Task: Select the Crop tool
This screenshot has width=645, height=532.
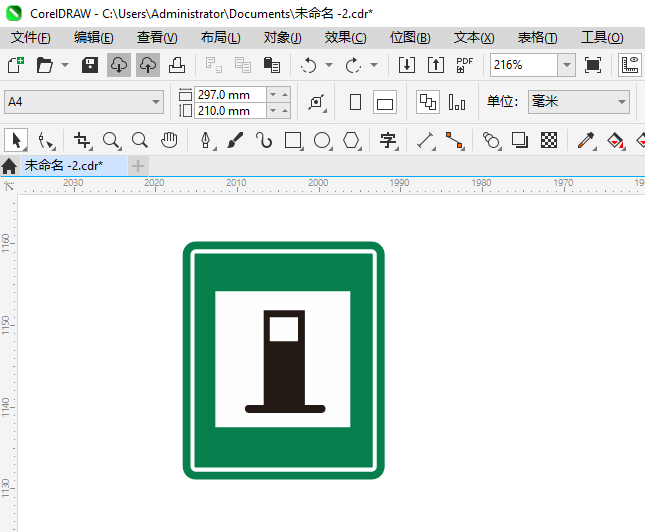Action: [82, 140]
